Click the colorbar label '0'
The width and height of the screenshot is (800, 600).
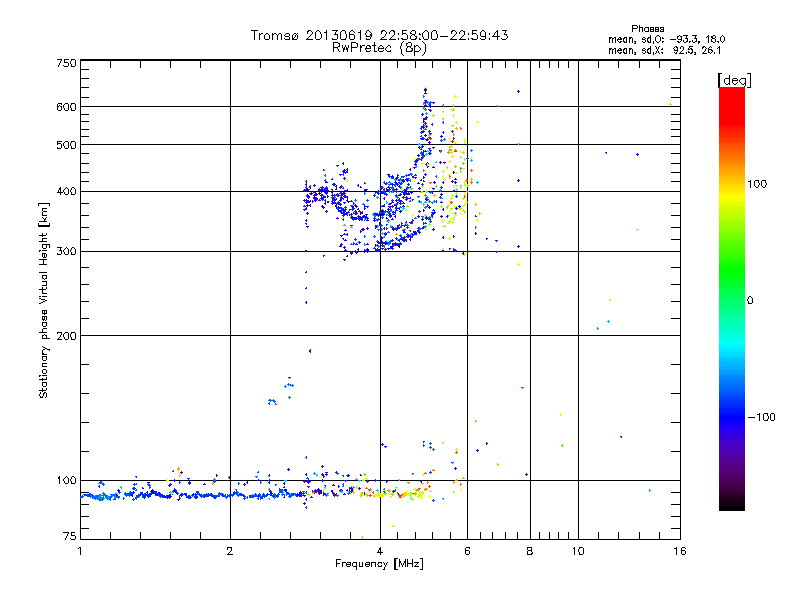pyautogui.click(x=750, y=301)
